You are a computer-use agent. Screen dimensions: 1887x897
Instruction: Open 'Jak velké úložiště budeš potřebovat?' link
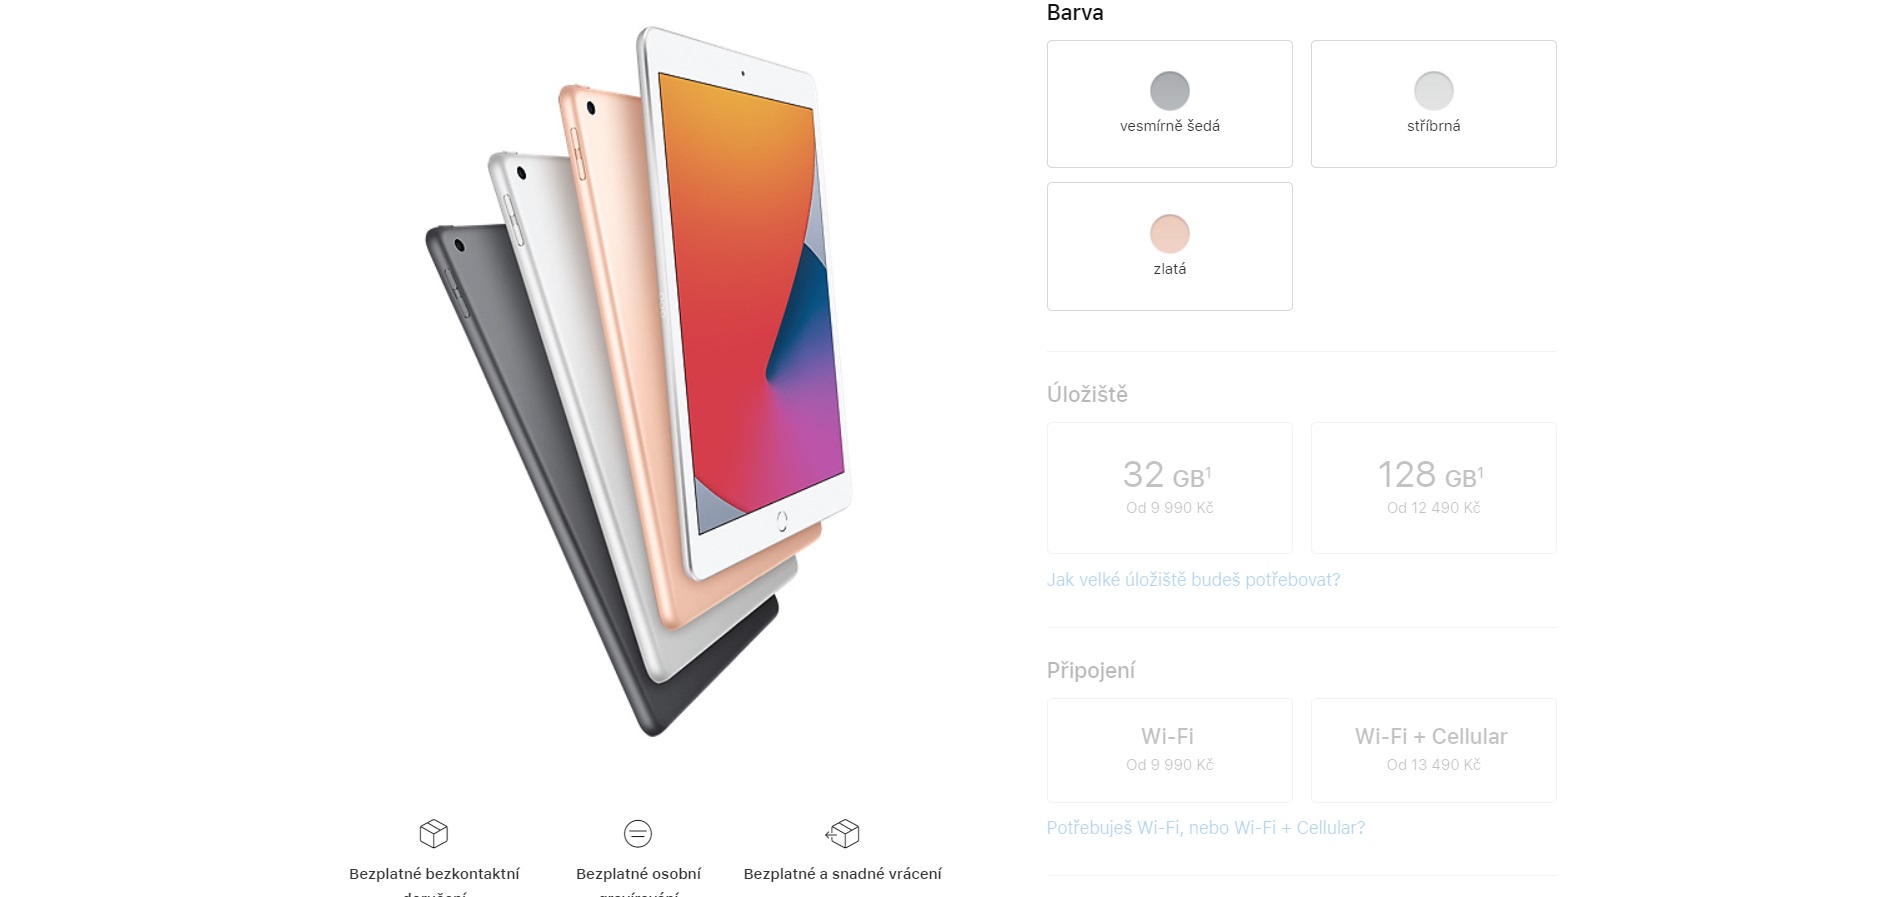pyautogui.click(x=1193, y=580)
